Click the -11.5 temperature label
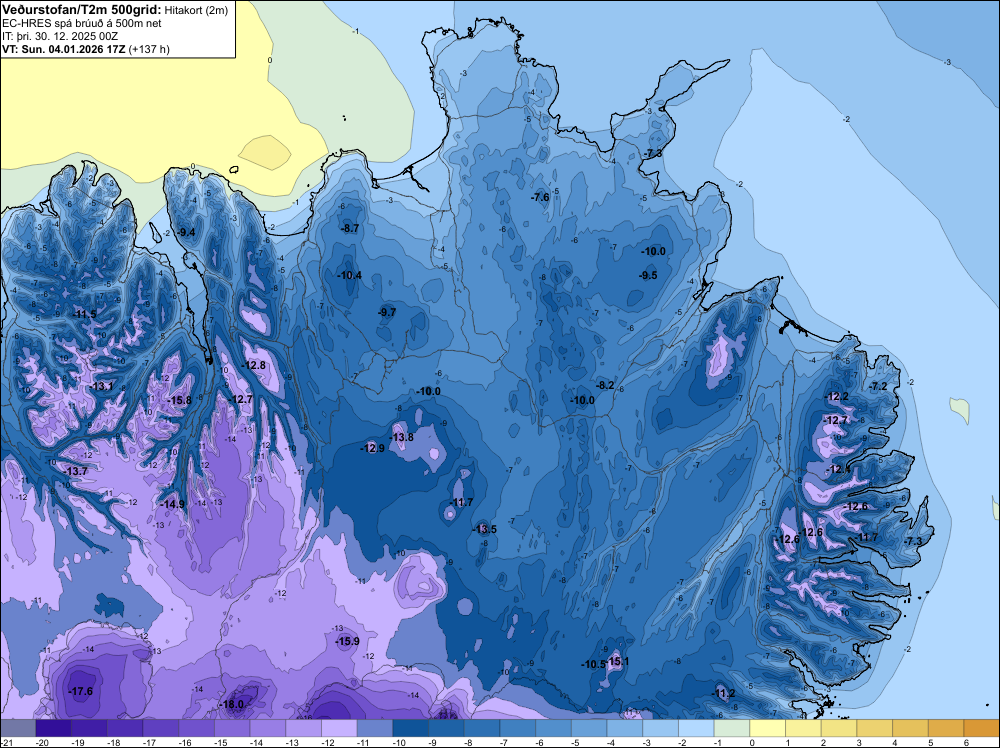Image resolution: width=1000 pixels, height=748 pixels. pos(85,314)
